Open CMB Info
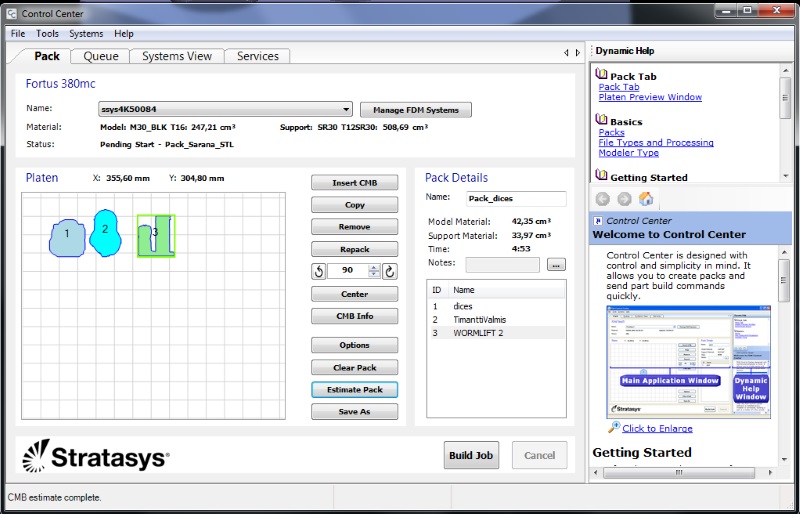This screenshot has height=514, width=800. 355,316
